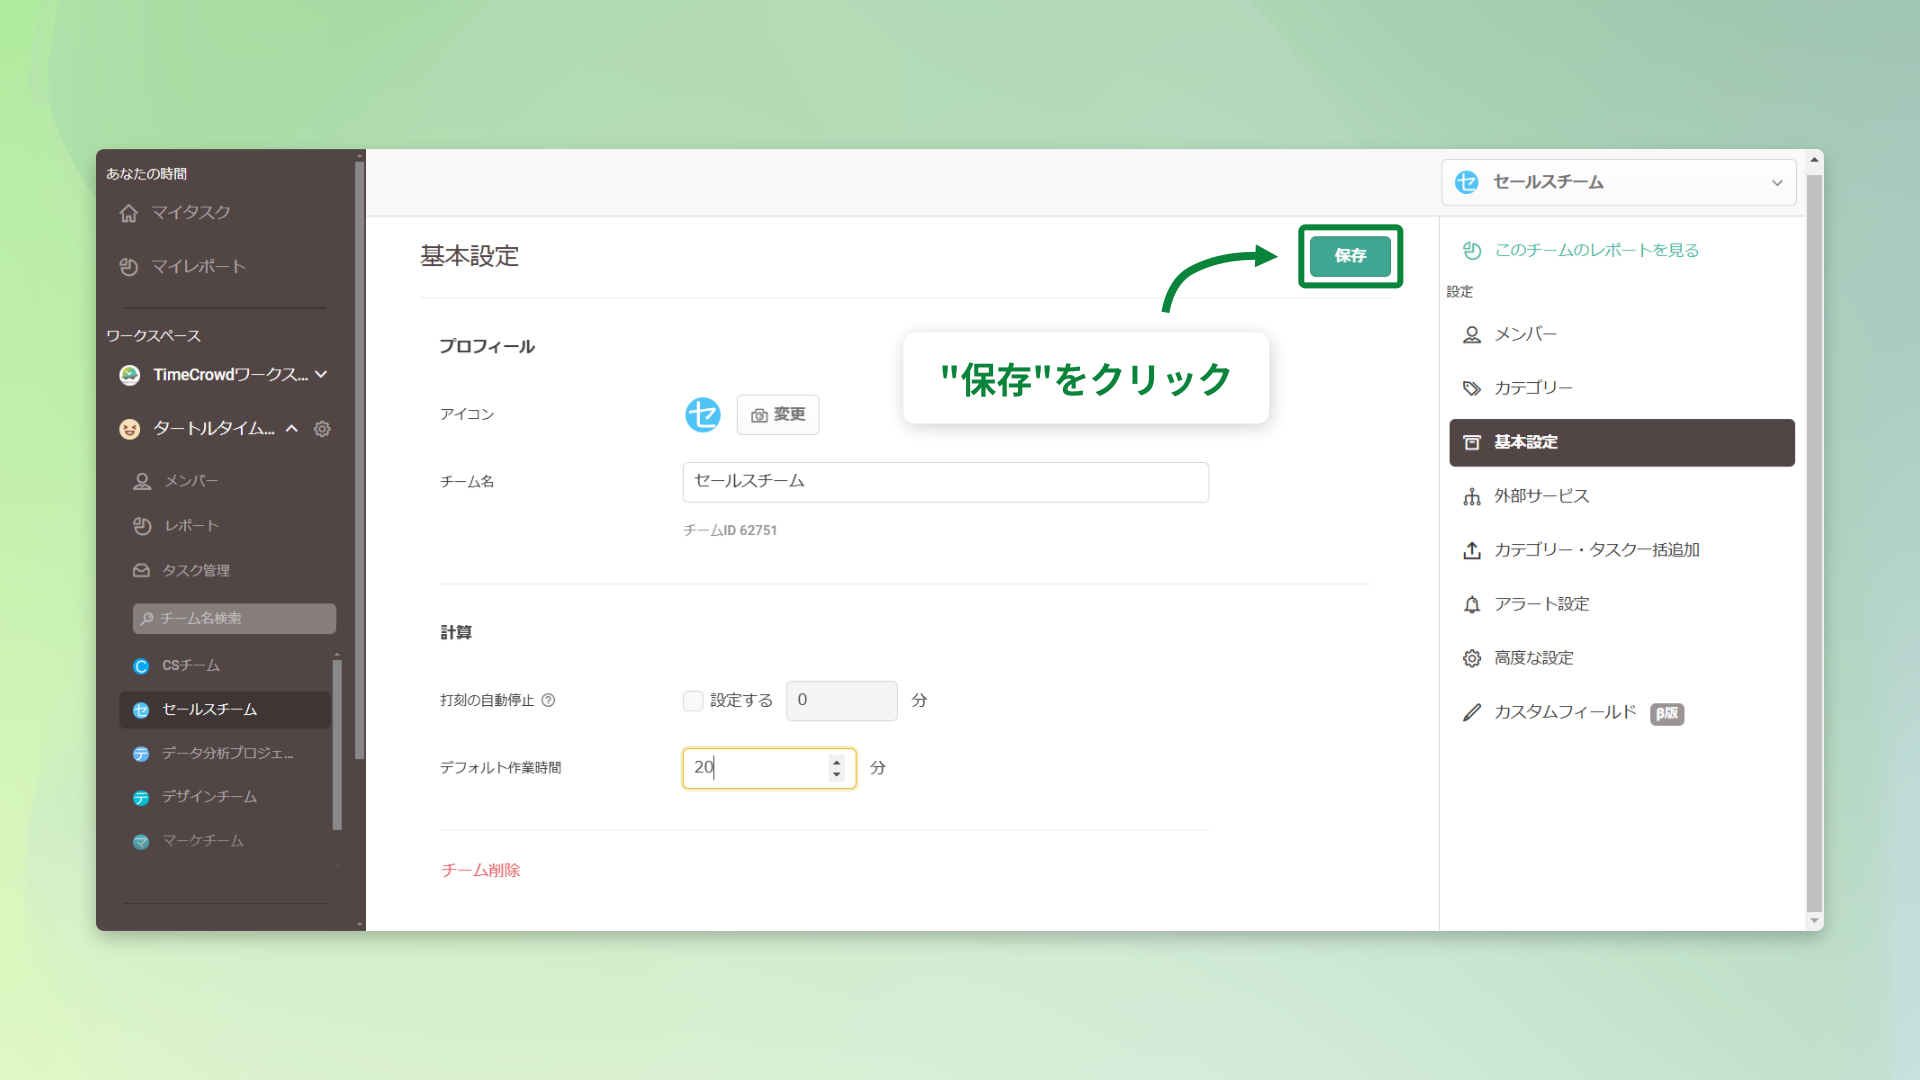Increase デフォルト作業時間 using the stepper arrow
This screenshot has width=1920, height=1080.
point(837,763)
